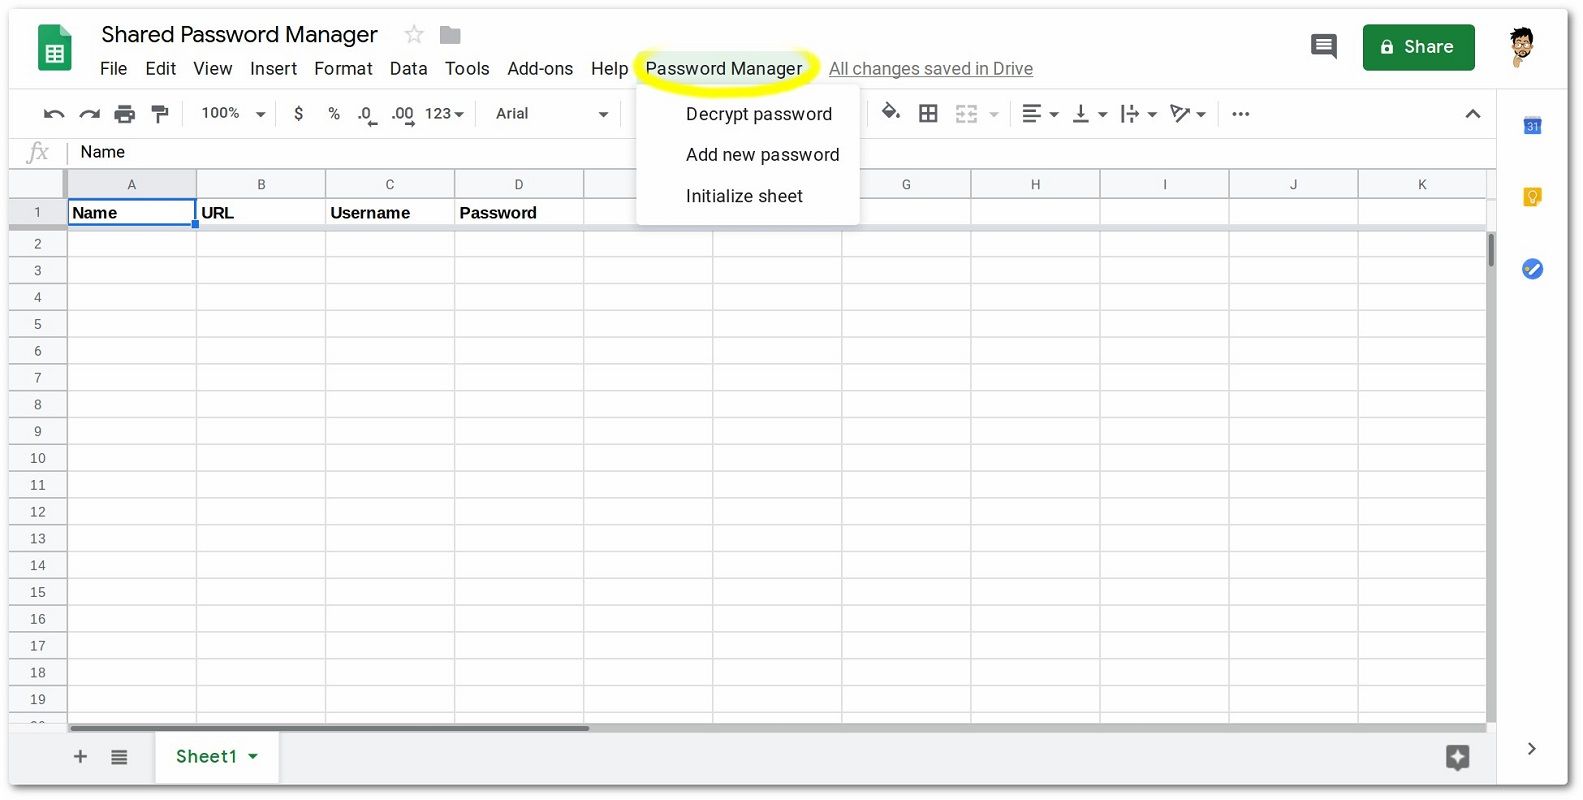Collapse the toolbar with up chevron
Viewport: 1583px width, 800px height.
(x=1473, y=114)
